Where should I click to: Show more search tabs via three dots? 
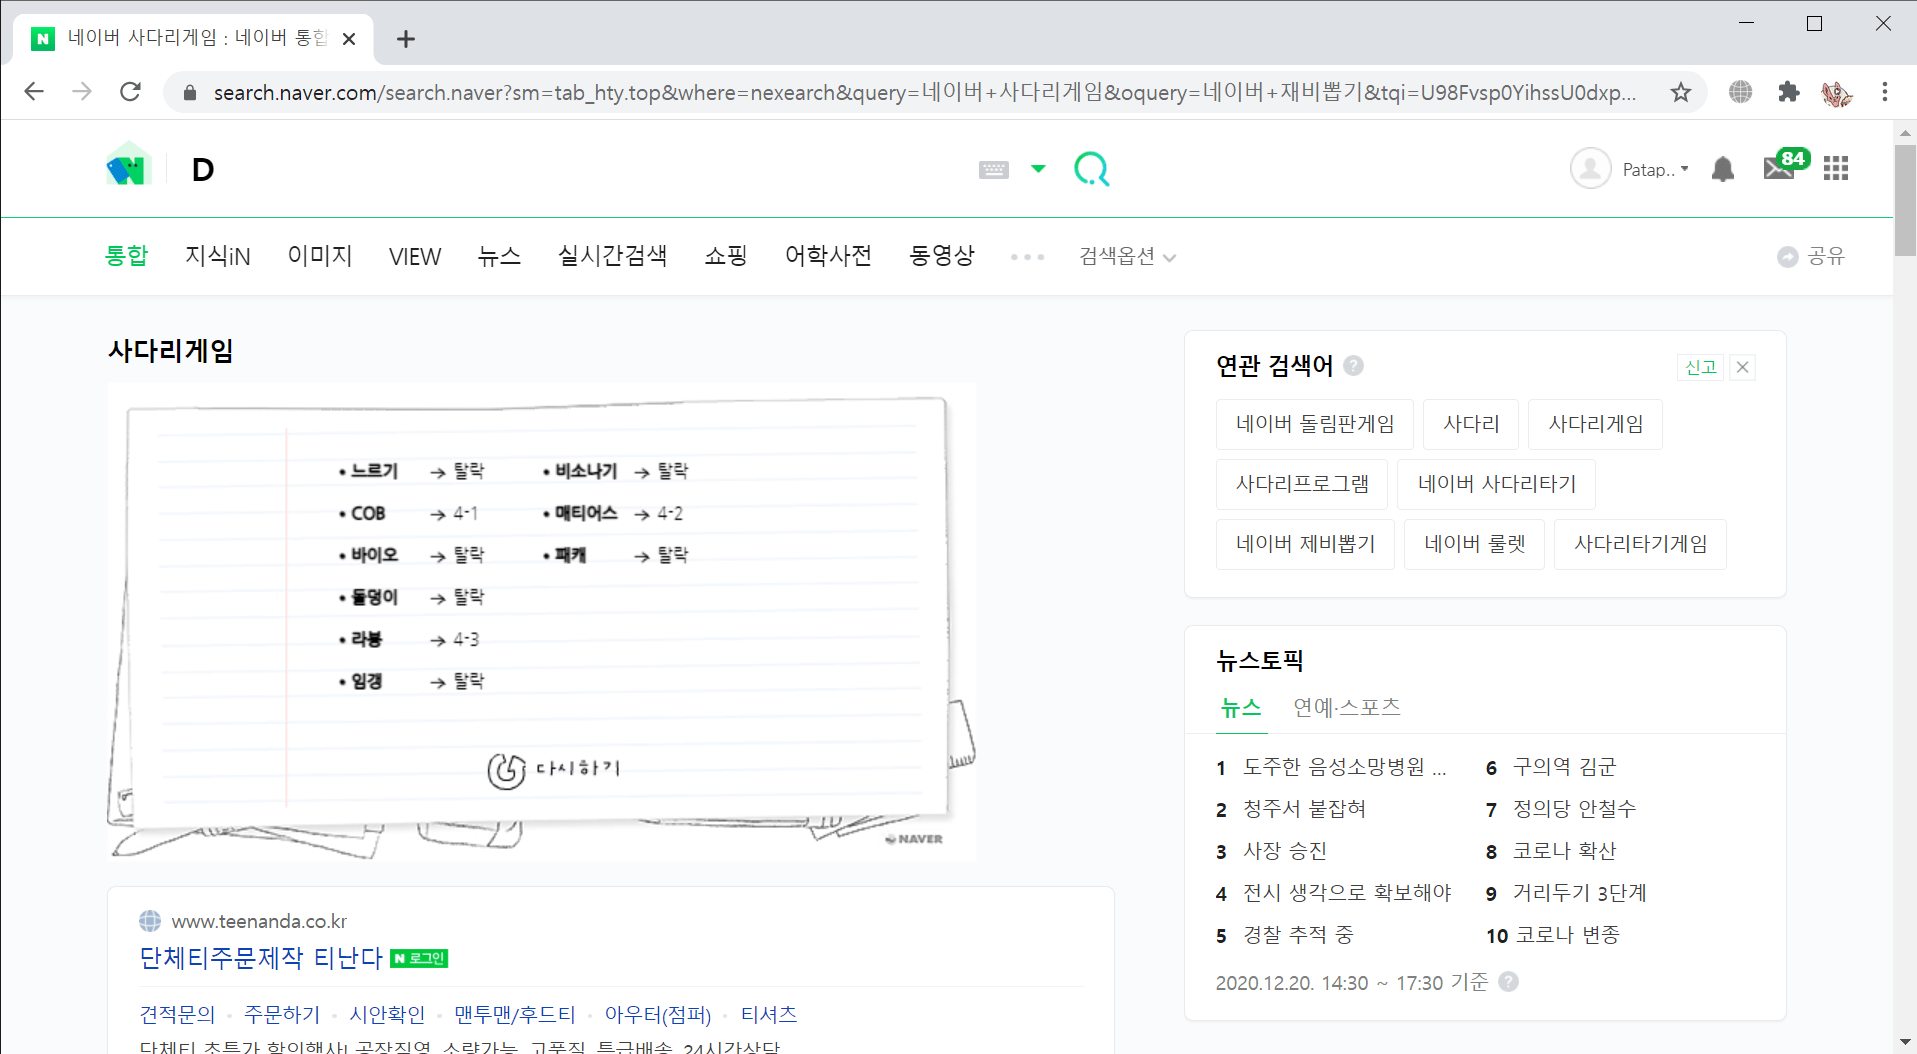click(x=1027, y=257)
